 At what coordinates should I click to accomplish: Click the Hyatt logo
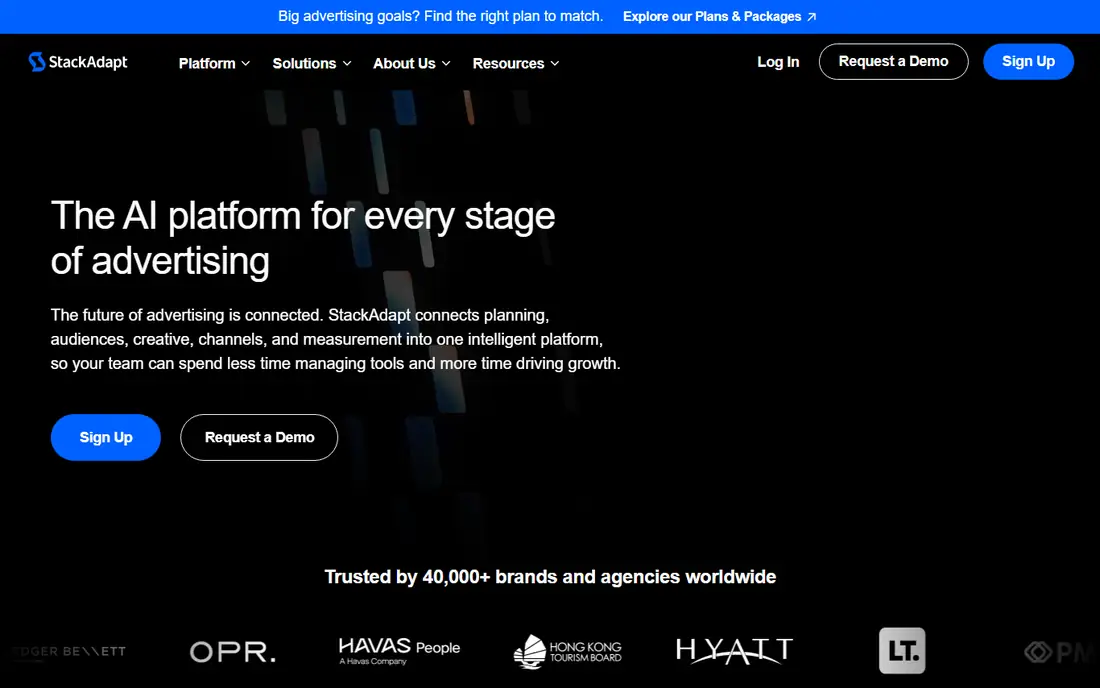coord(735,651)
